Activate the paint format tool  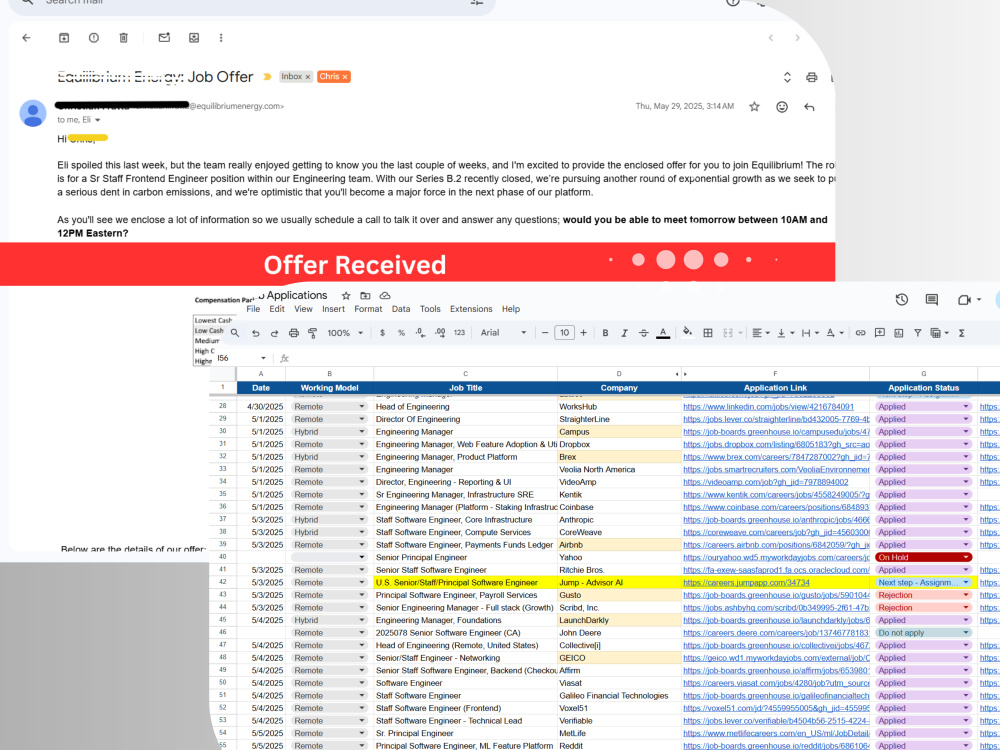pos(312,333)
